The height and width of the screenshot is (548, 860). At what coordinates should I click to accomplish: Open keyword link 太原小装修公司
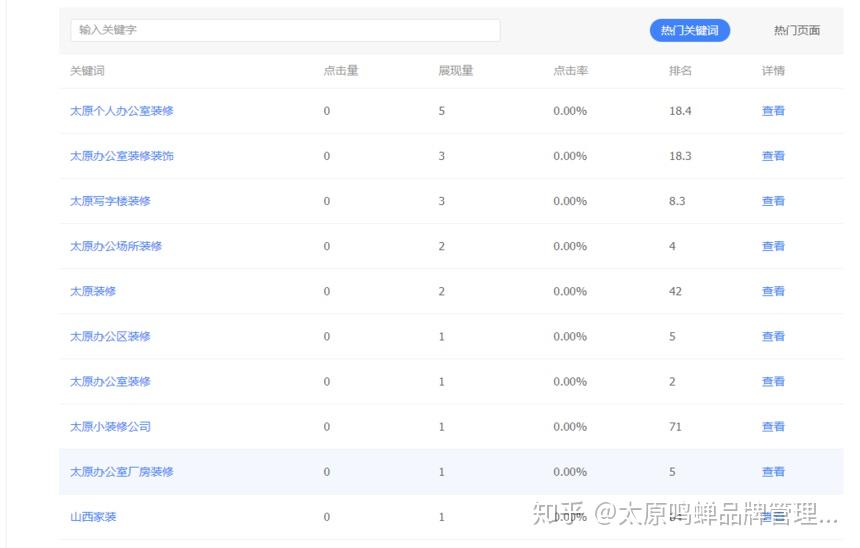pos(110,426)
